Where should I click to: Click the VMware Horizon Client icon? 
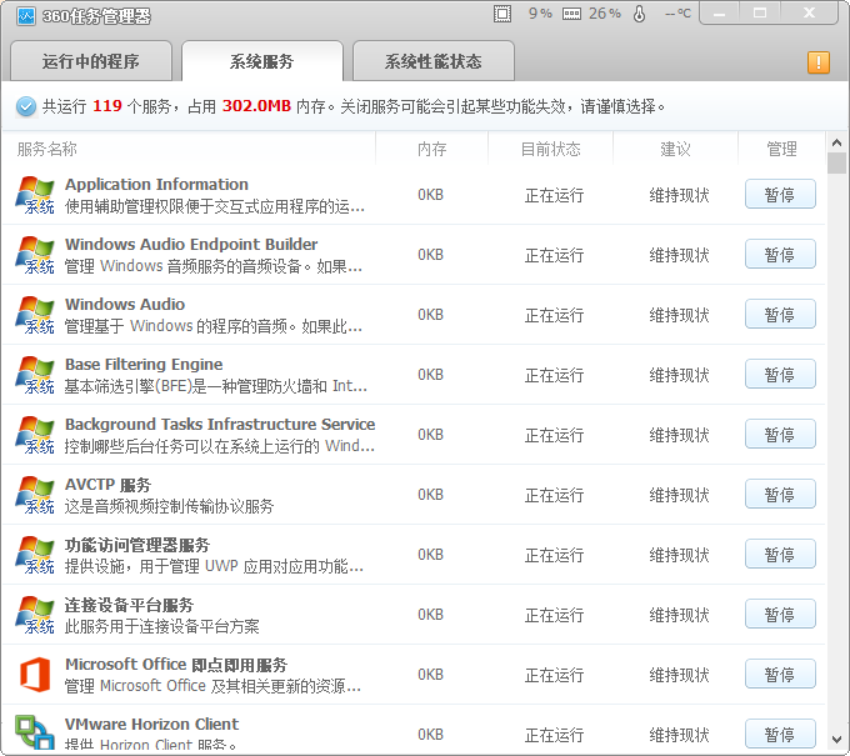coord(35,732)
